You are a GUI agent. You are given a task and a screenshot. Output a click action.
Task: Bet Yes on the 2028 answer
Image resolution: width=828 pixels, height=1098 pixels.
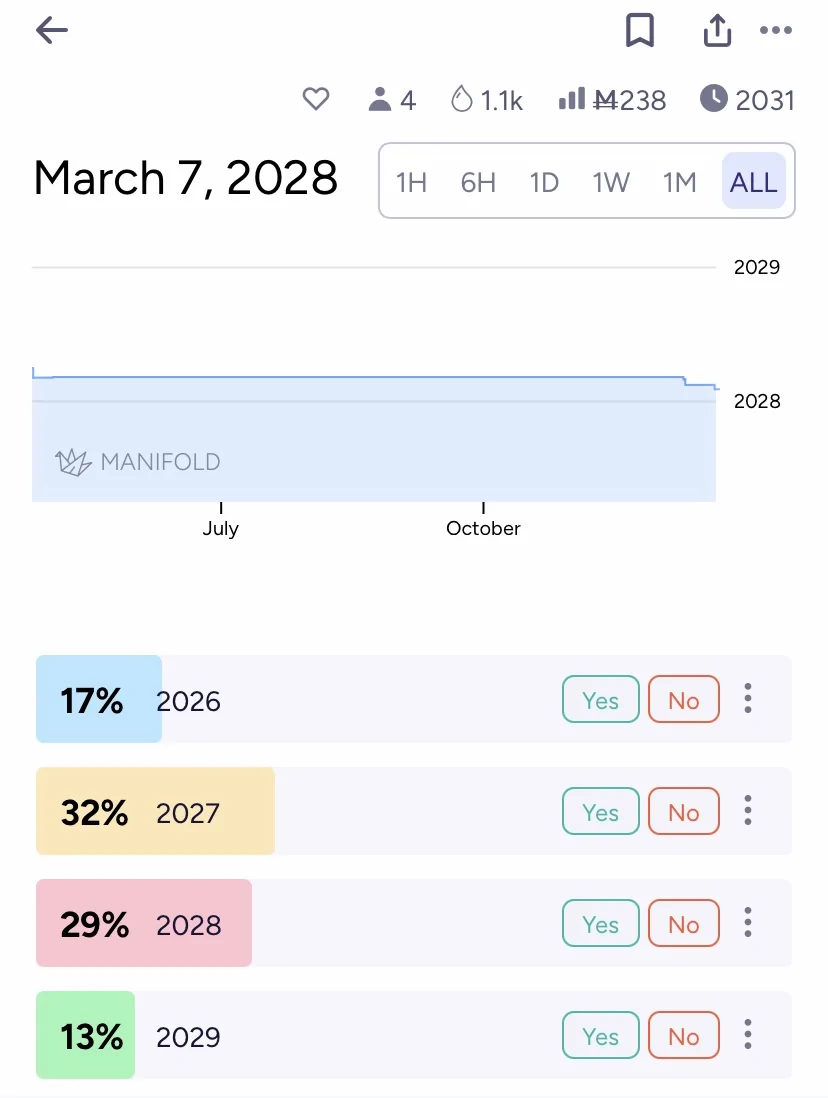(600, 924)
